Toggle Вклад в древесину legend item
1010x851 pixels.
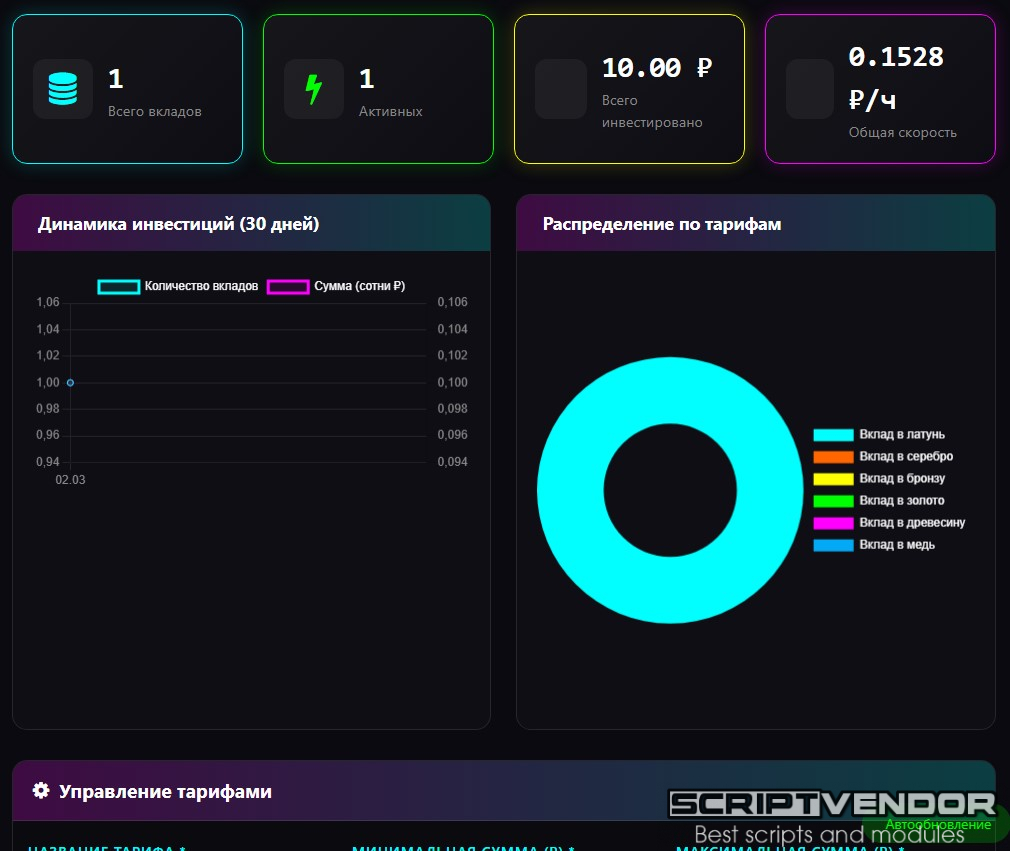pos(889,523)
